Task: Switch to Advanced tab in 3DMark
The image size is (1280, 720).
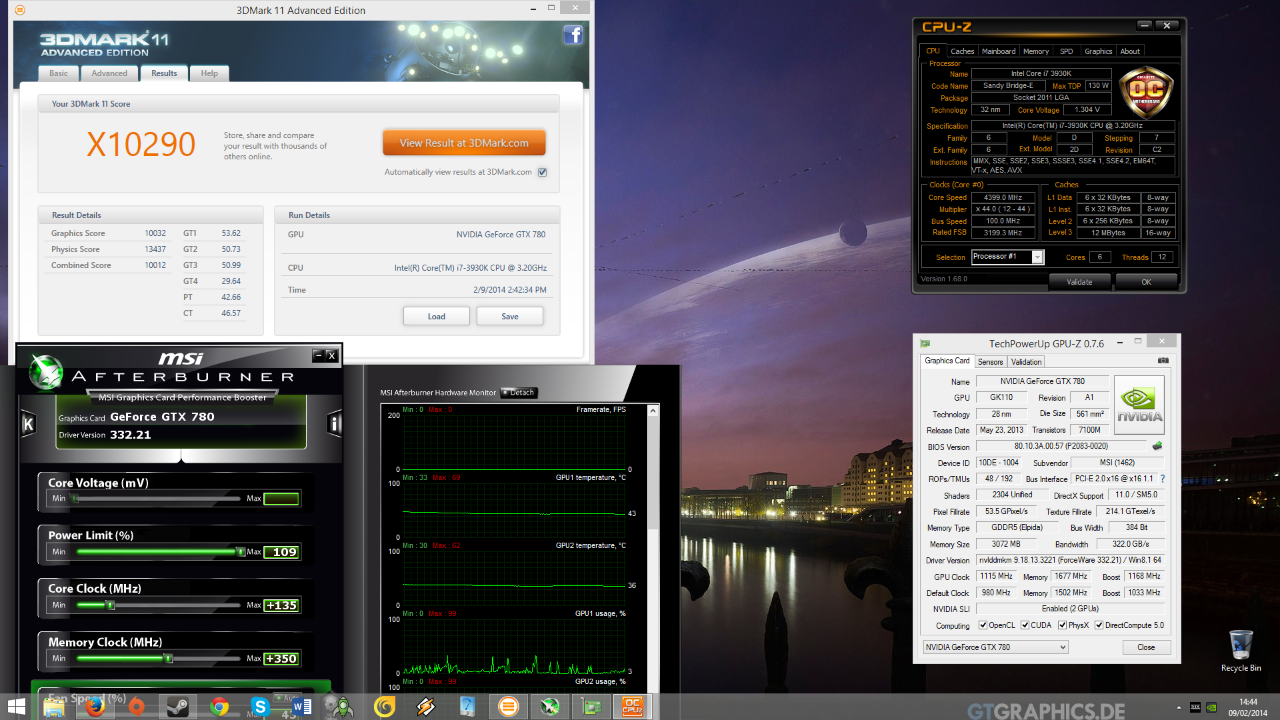Action: point(109,73)
